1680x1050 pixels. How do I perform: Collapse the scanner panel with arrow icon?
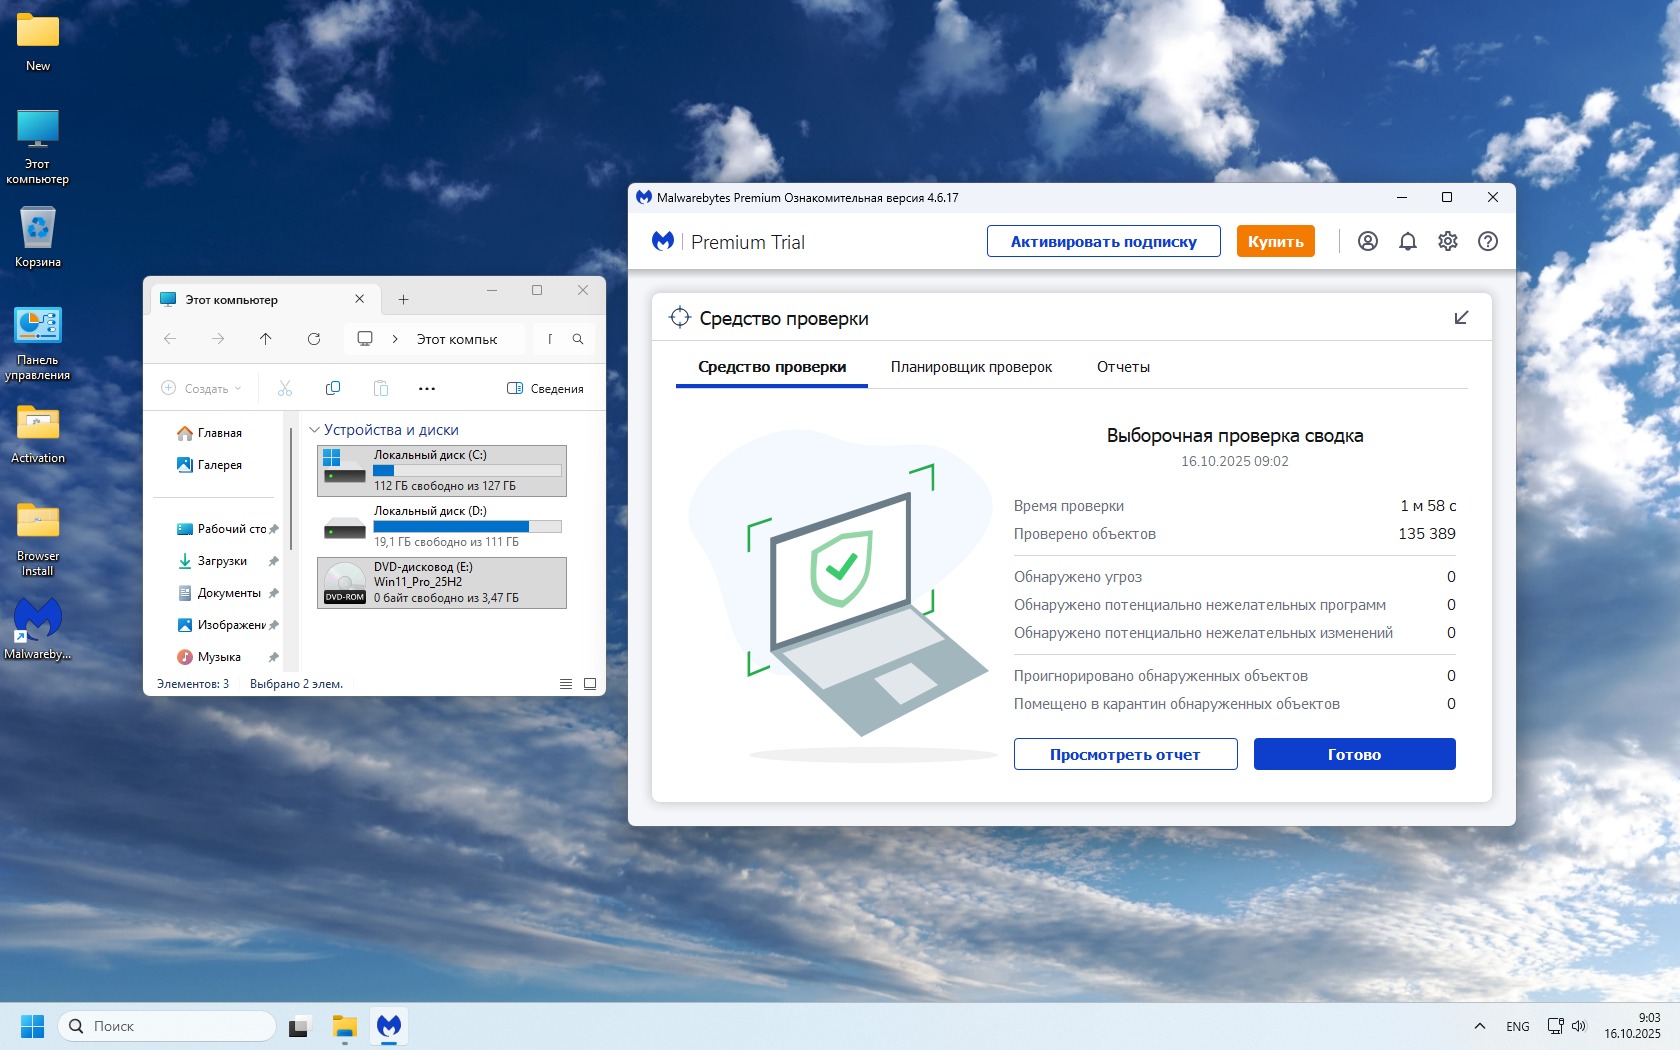1461,318
